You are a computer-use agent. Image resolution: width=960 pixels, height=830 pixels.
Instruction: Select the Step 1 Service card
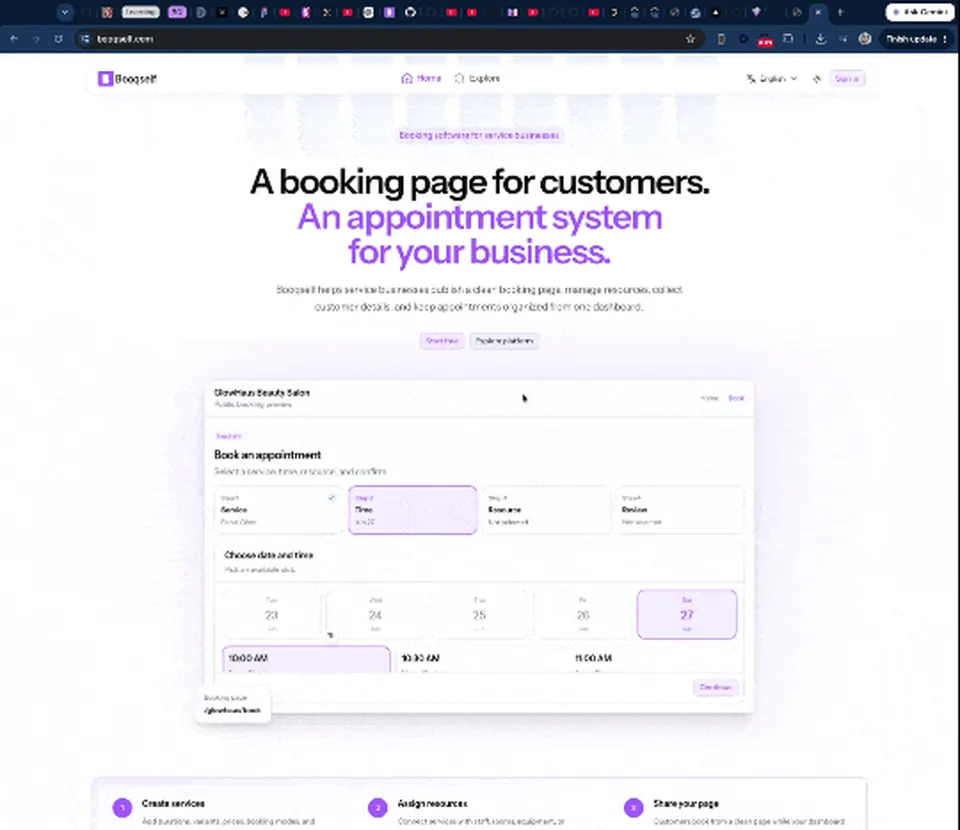(279, 510)
